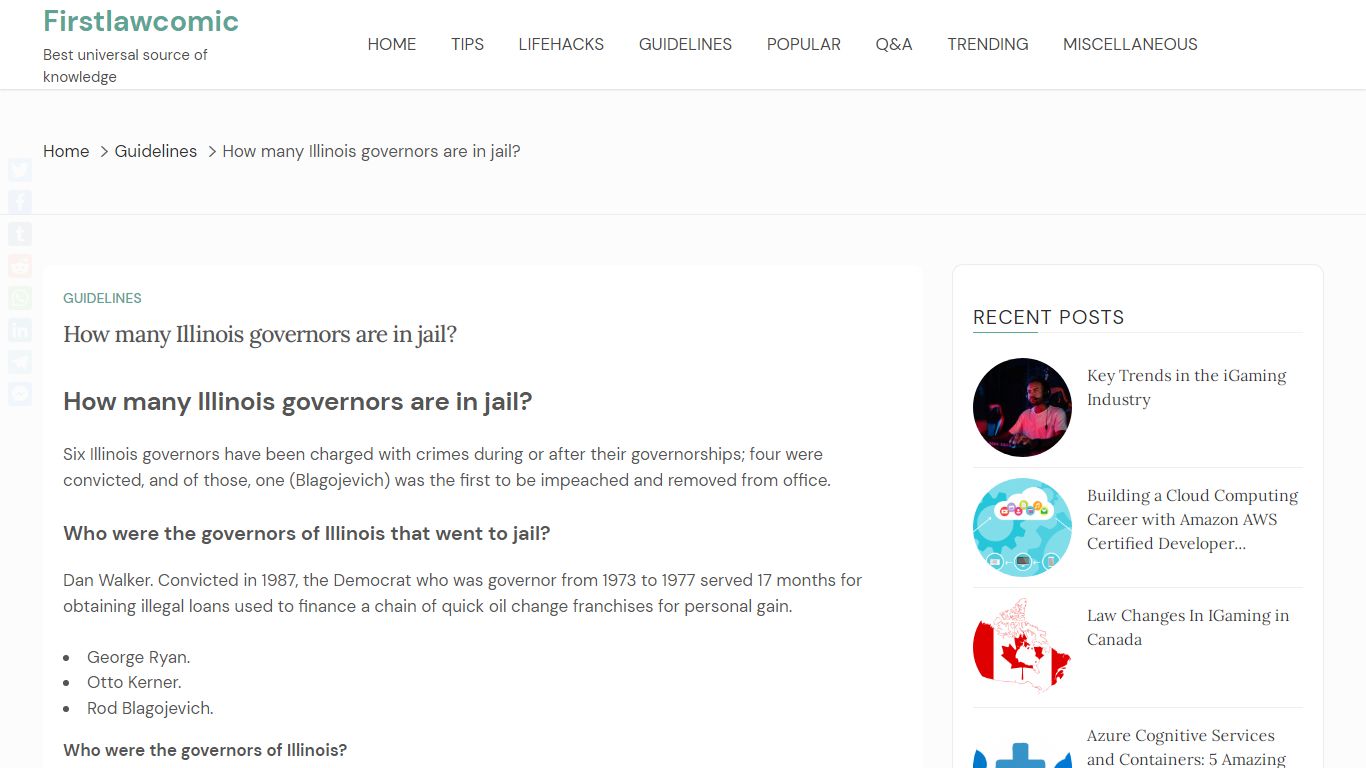Click the 'Rod Blagojevich.' list item
Screen dimensions: 1366x768
pos(150,708)
